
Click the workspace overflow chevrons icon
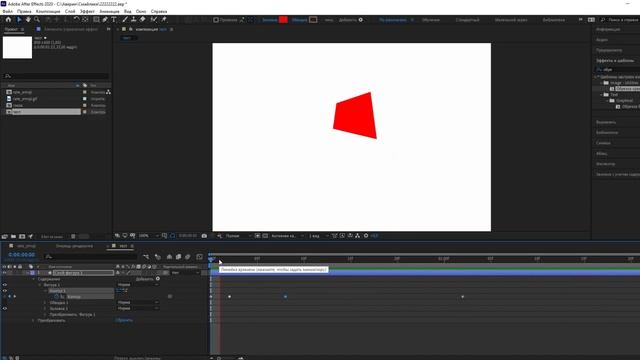(580, 20)
